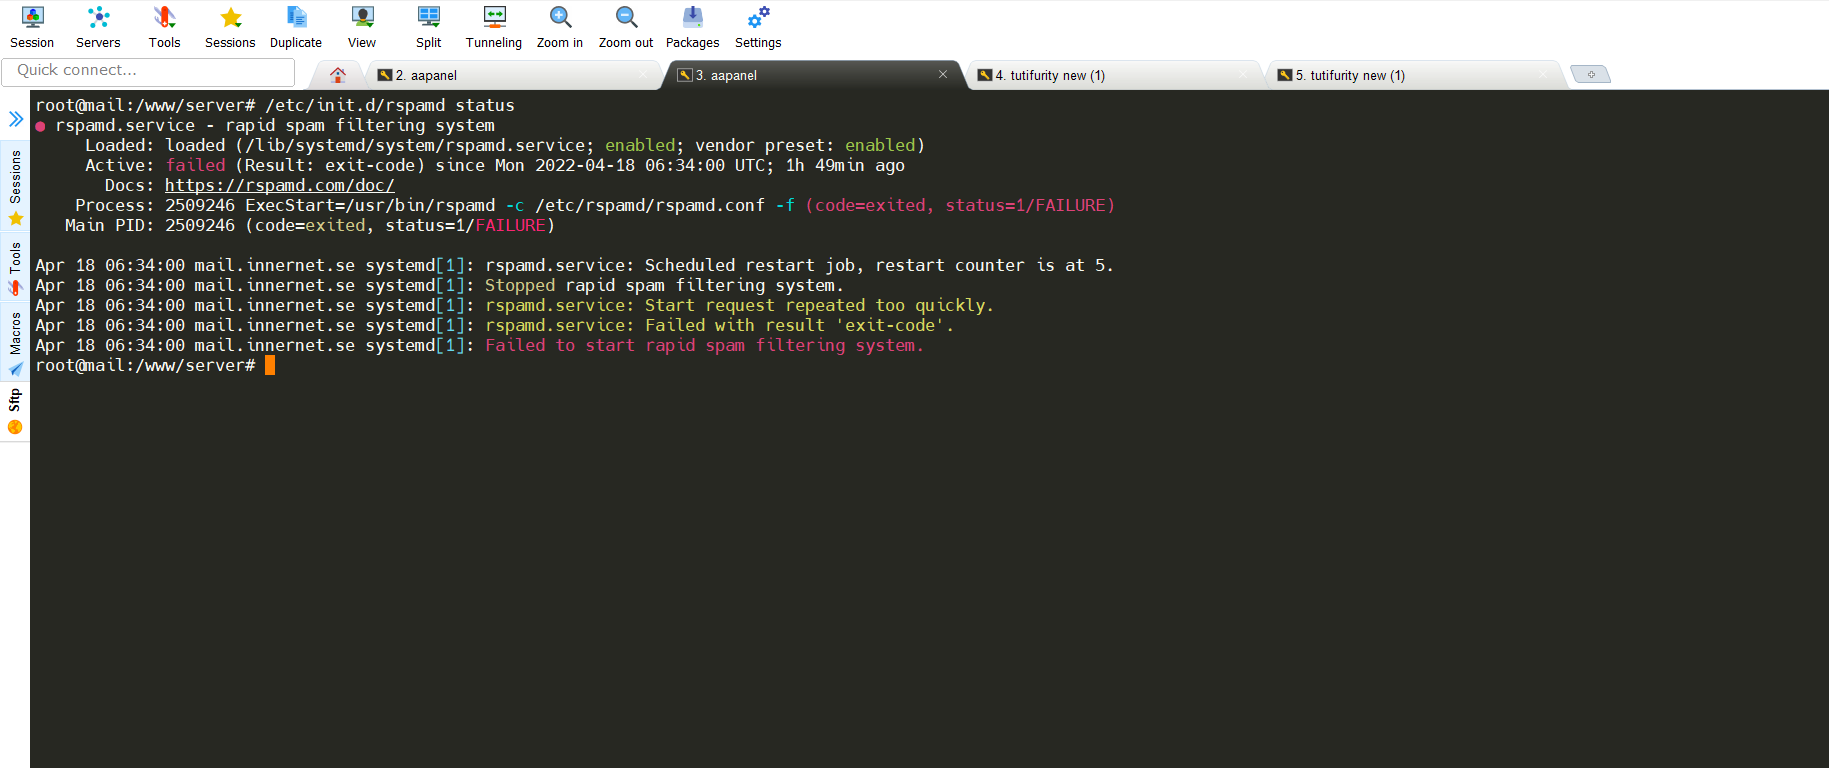Click the red "failed" status on the Active line

tap(195, 165)
